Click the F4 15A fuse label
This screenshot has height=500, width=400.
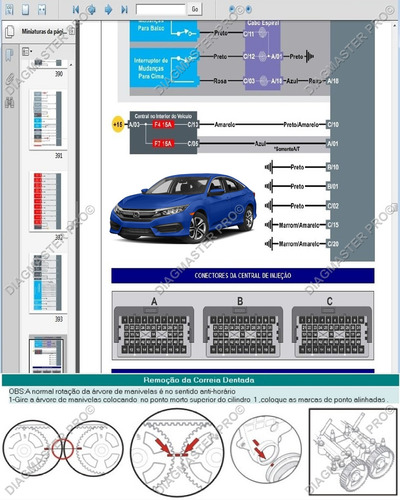click(163, 125)
